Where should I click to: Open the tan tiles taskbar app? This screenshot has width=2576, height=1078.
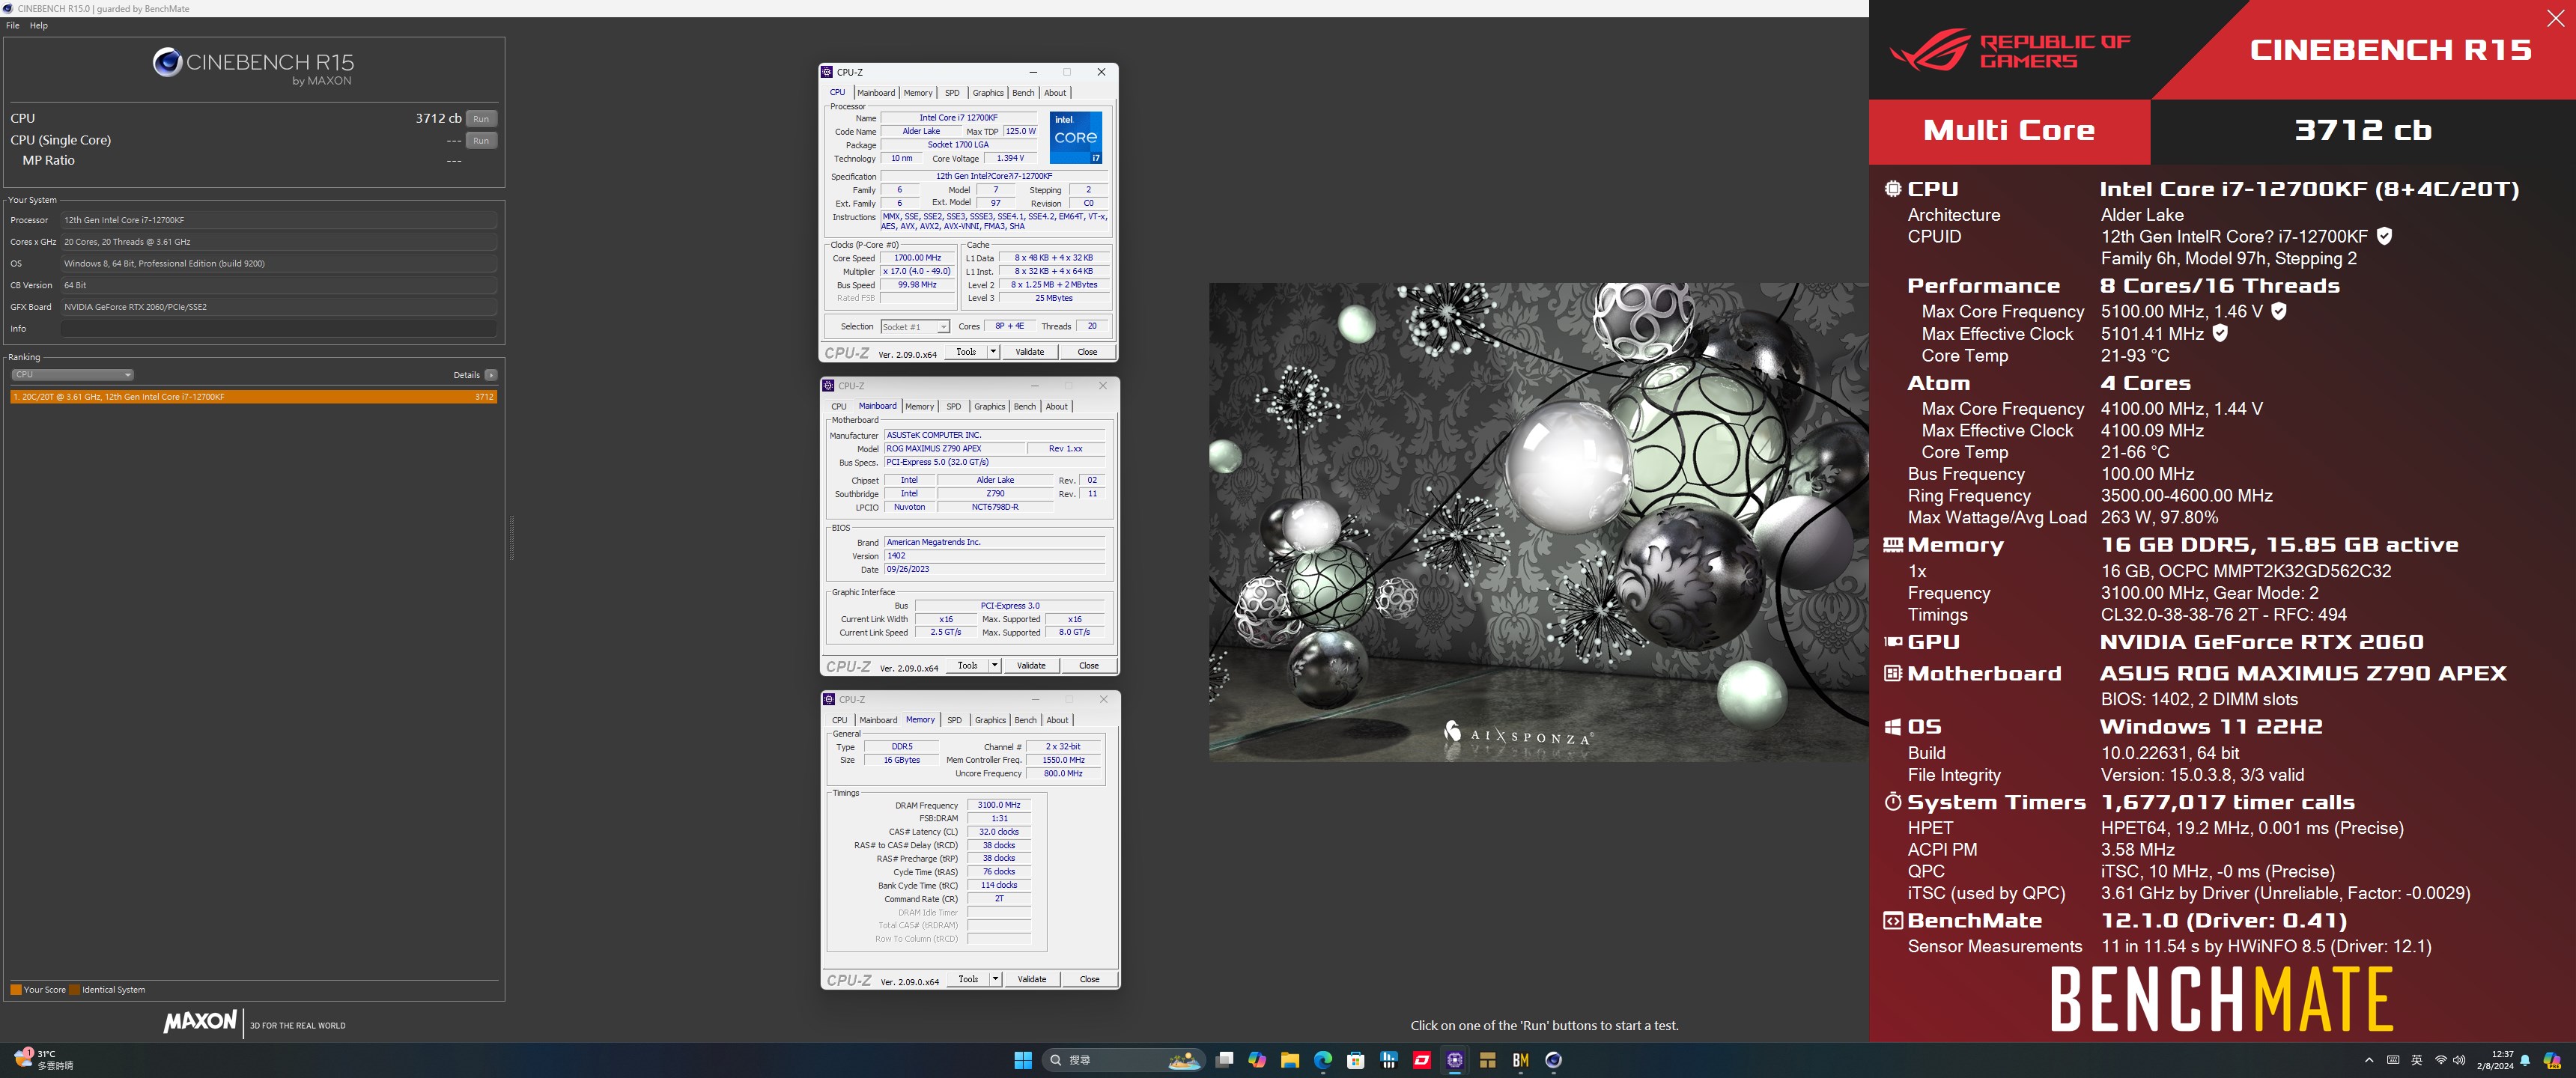click(1488, 1060)
